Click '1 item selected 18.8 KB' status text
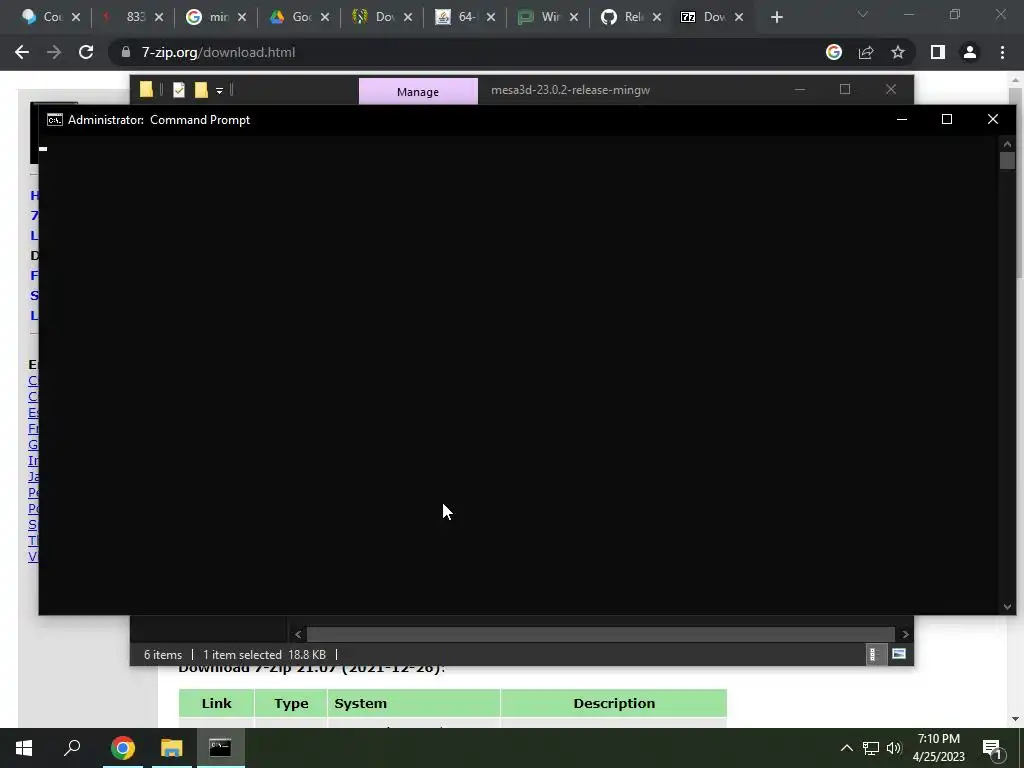This screenshot has width=1024, height=768. tap(264, 654)
